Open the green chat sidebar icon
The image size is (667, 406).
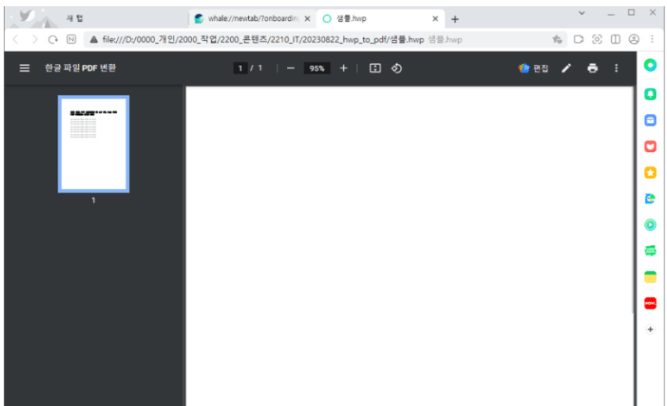(x=650, y=251)
